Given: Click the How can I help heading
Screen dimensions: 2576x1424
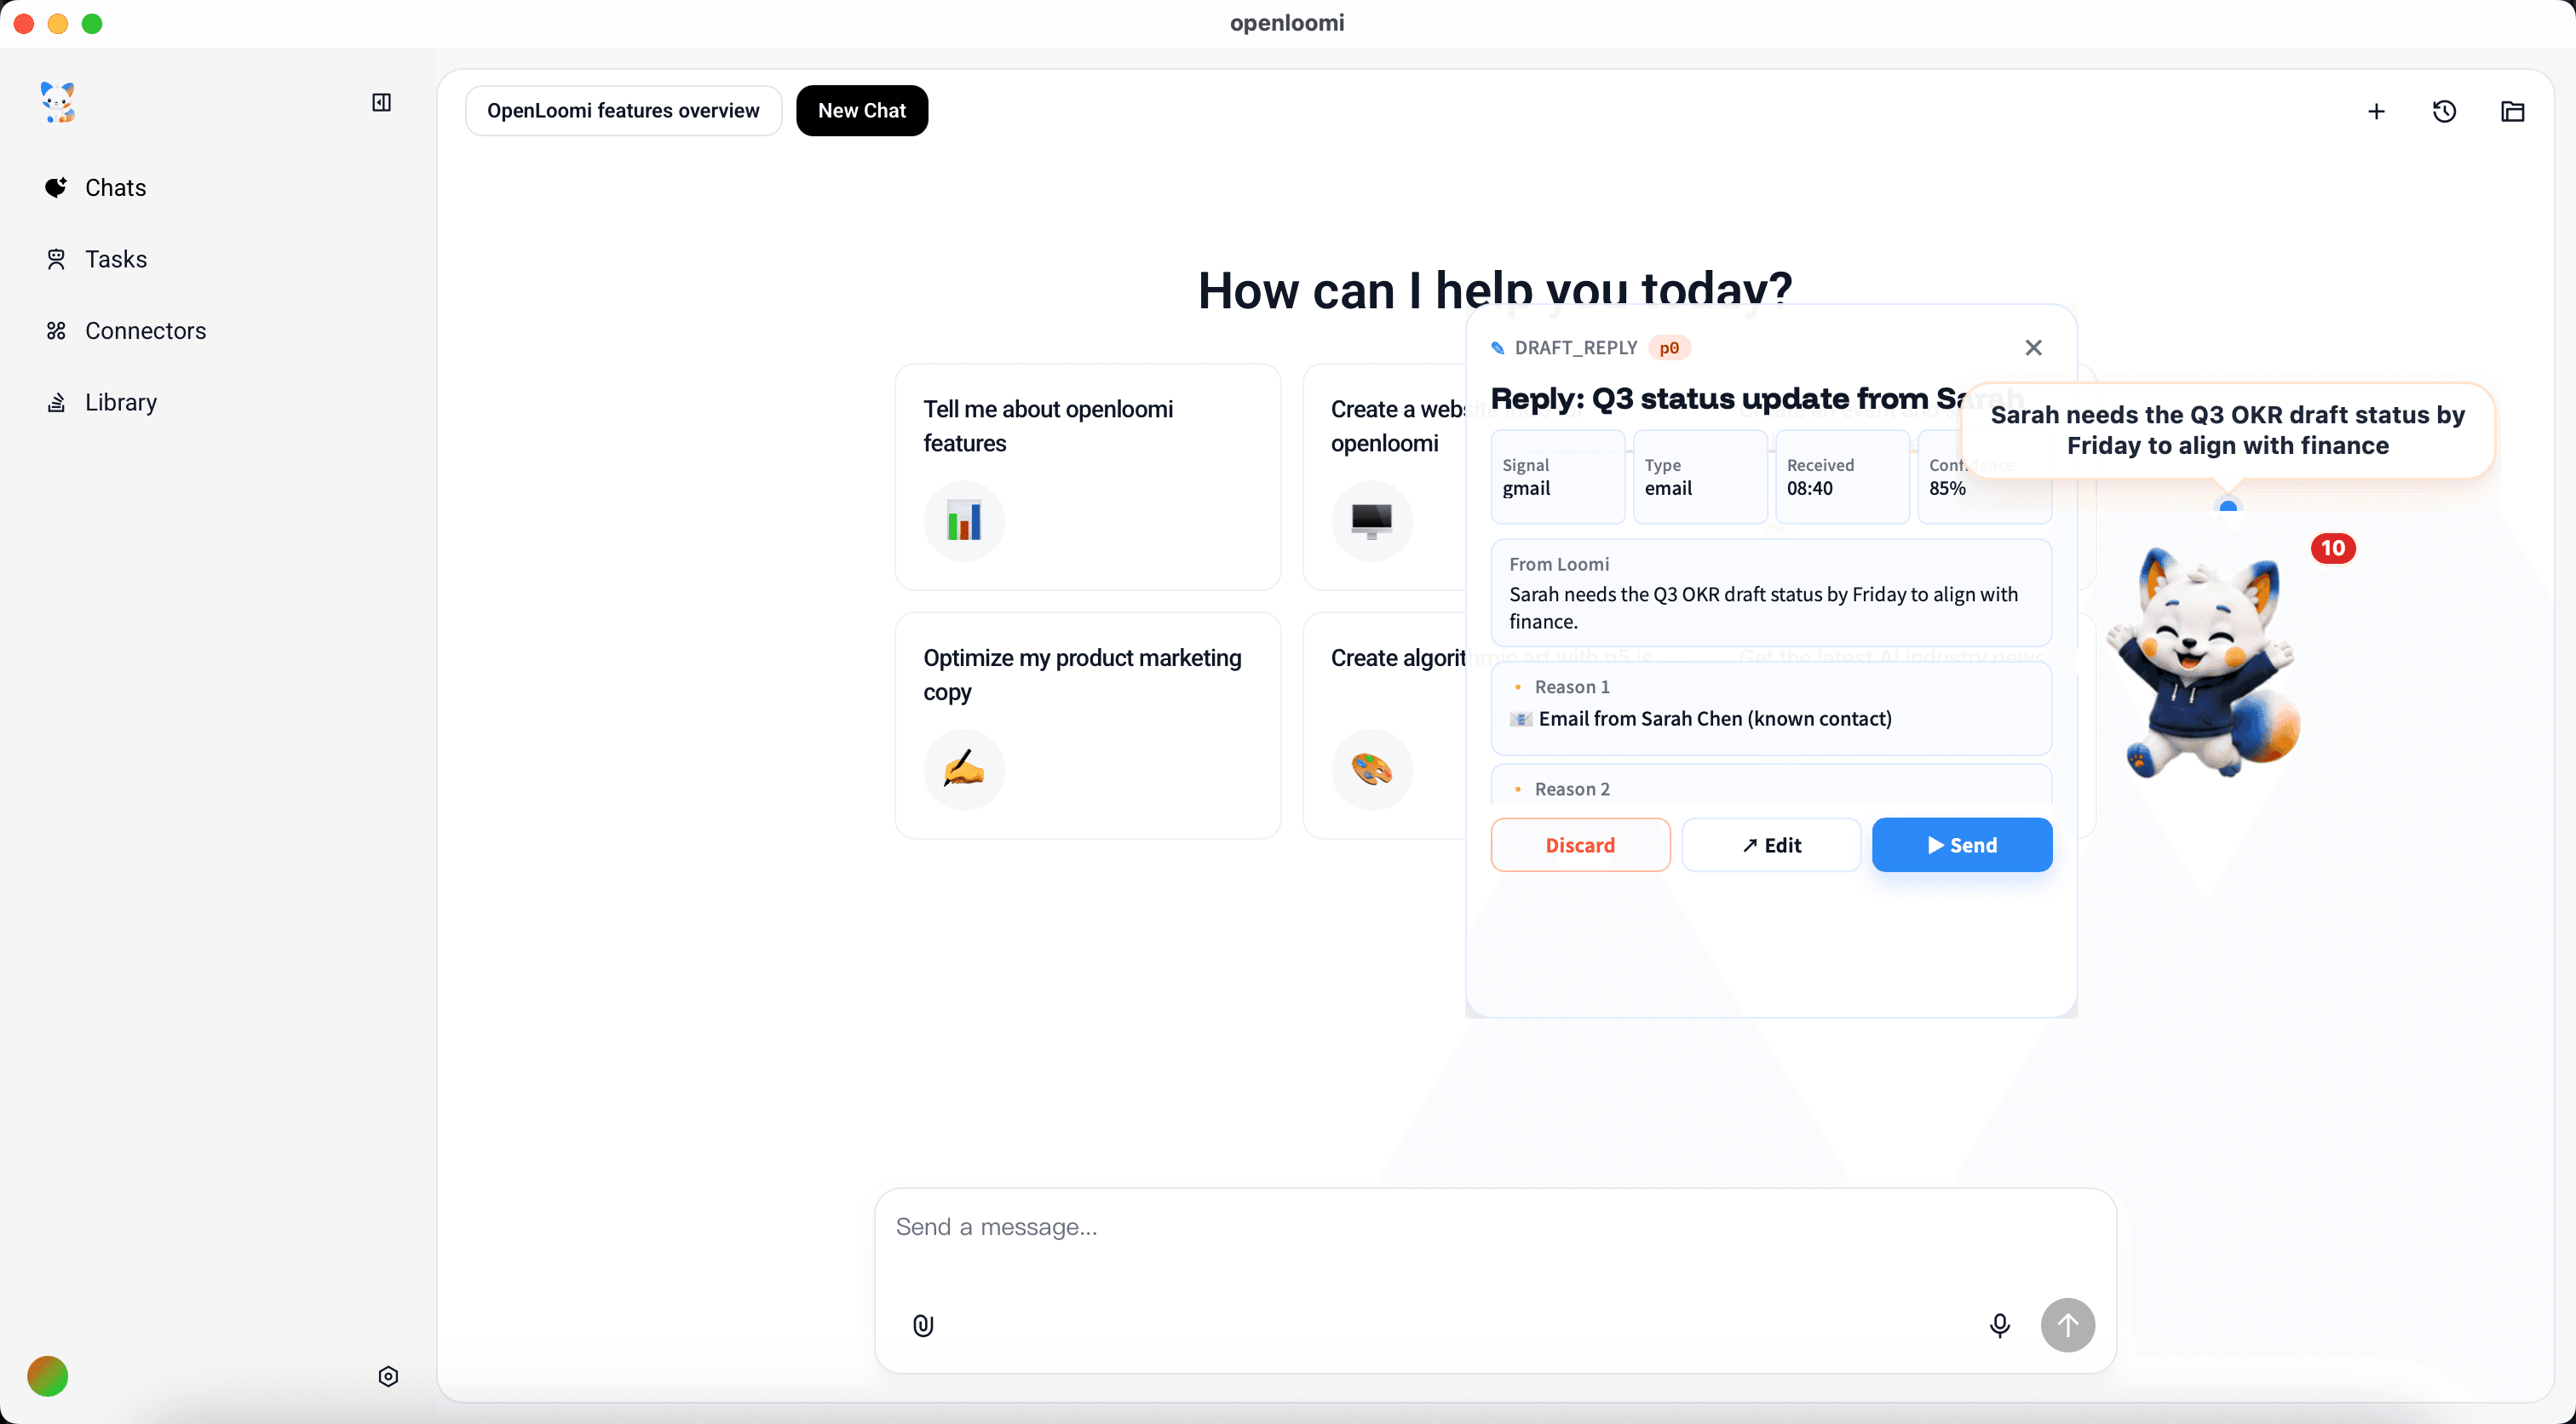Looking at the screenshot, I should (1494, 290).
